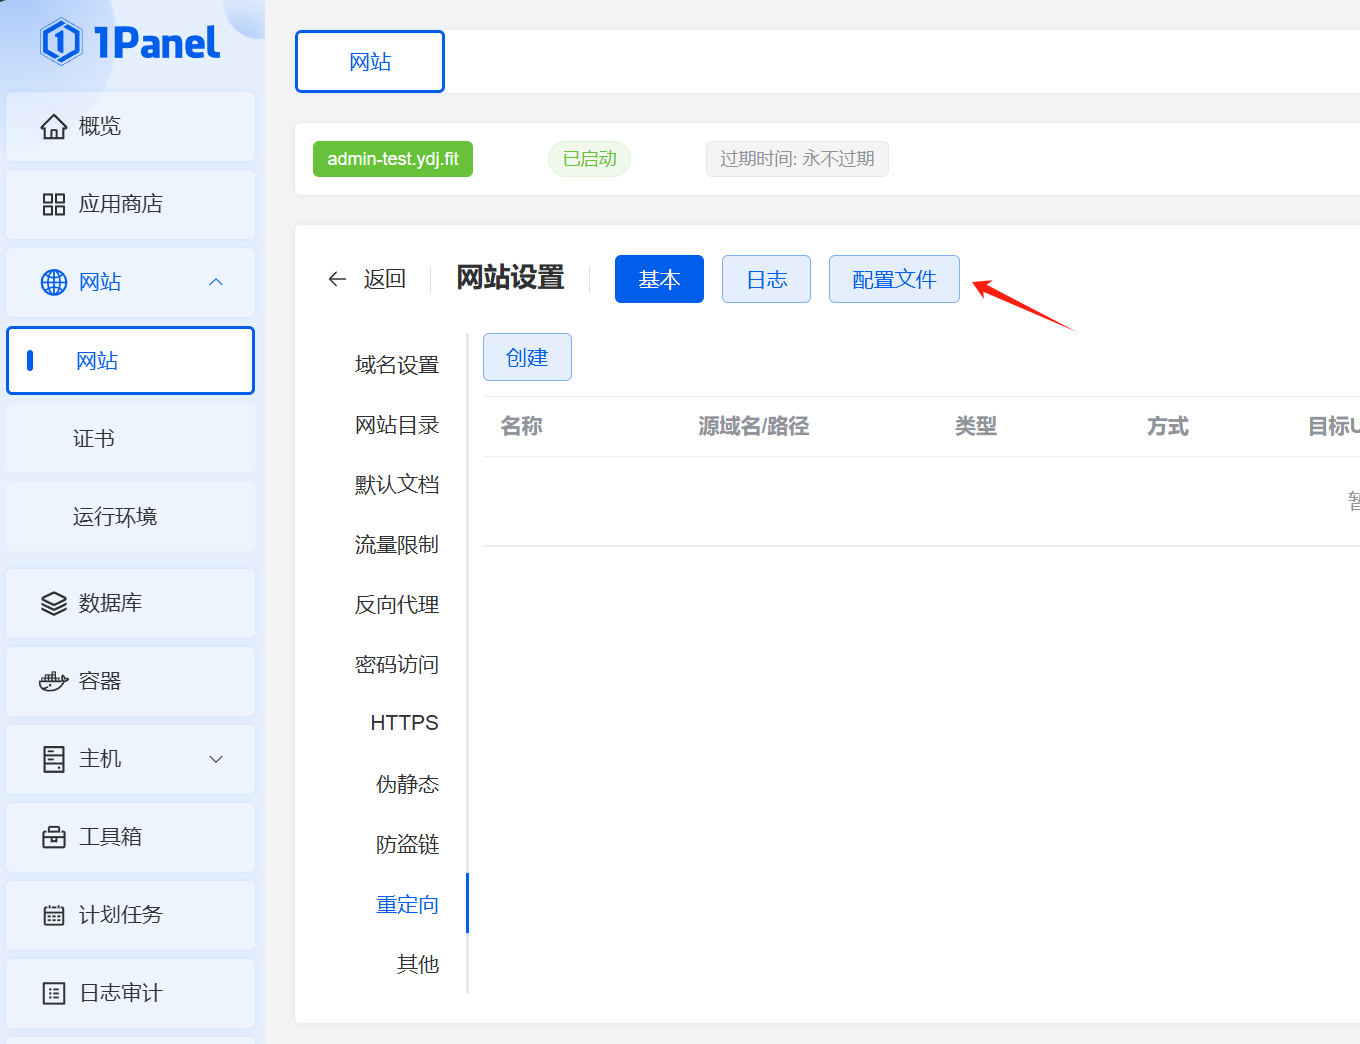Click the globe icon beside 网站
The width and height of the screenshot is (1360, 1044).
pos(54,282)
